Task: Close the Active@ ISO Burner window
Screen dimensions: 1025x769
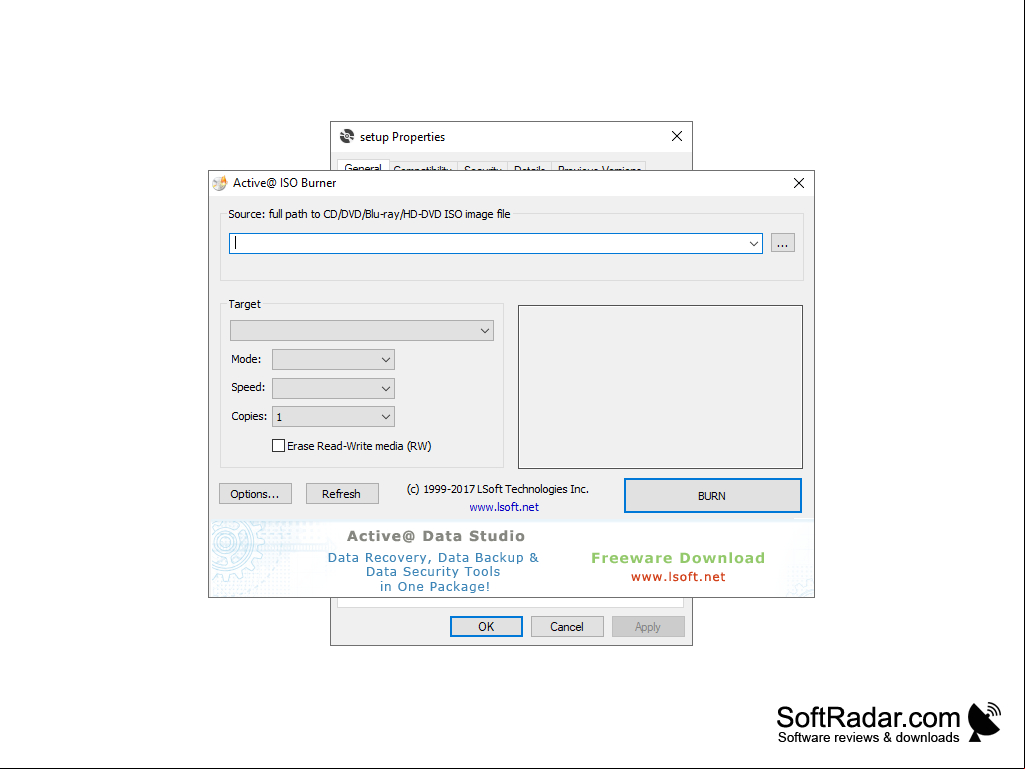Action: tap(799, 183)
